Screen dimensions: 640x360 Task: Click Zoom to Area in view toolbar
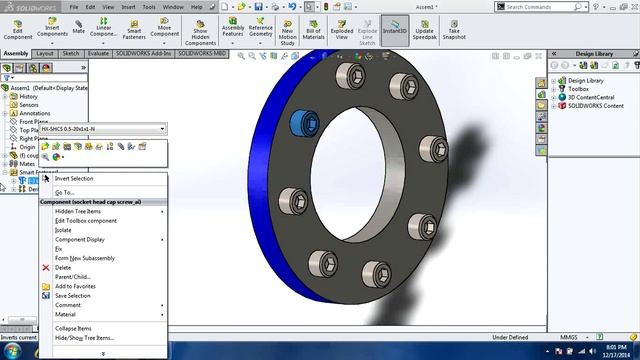point(252,56)
